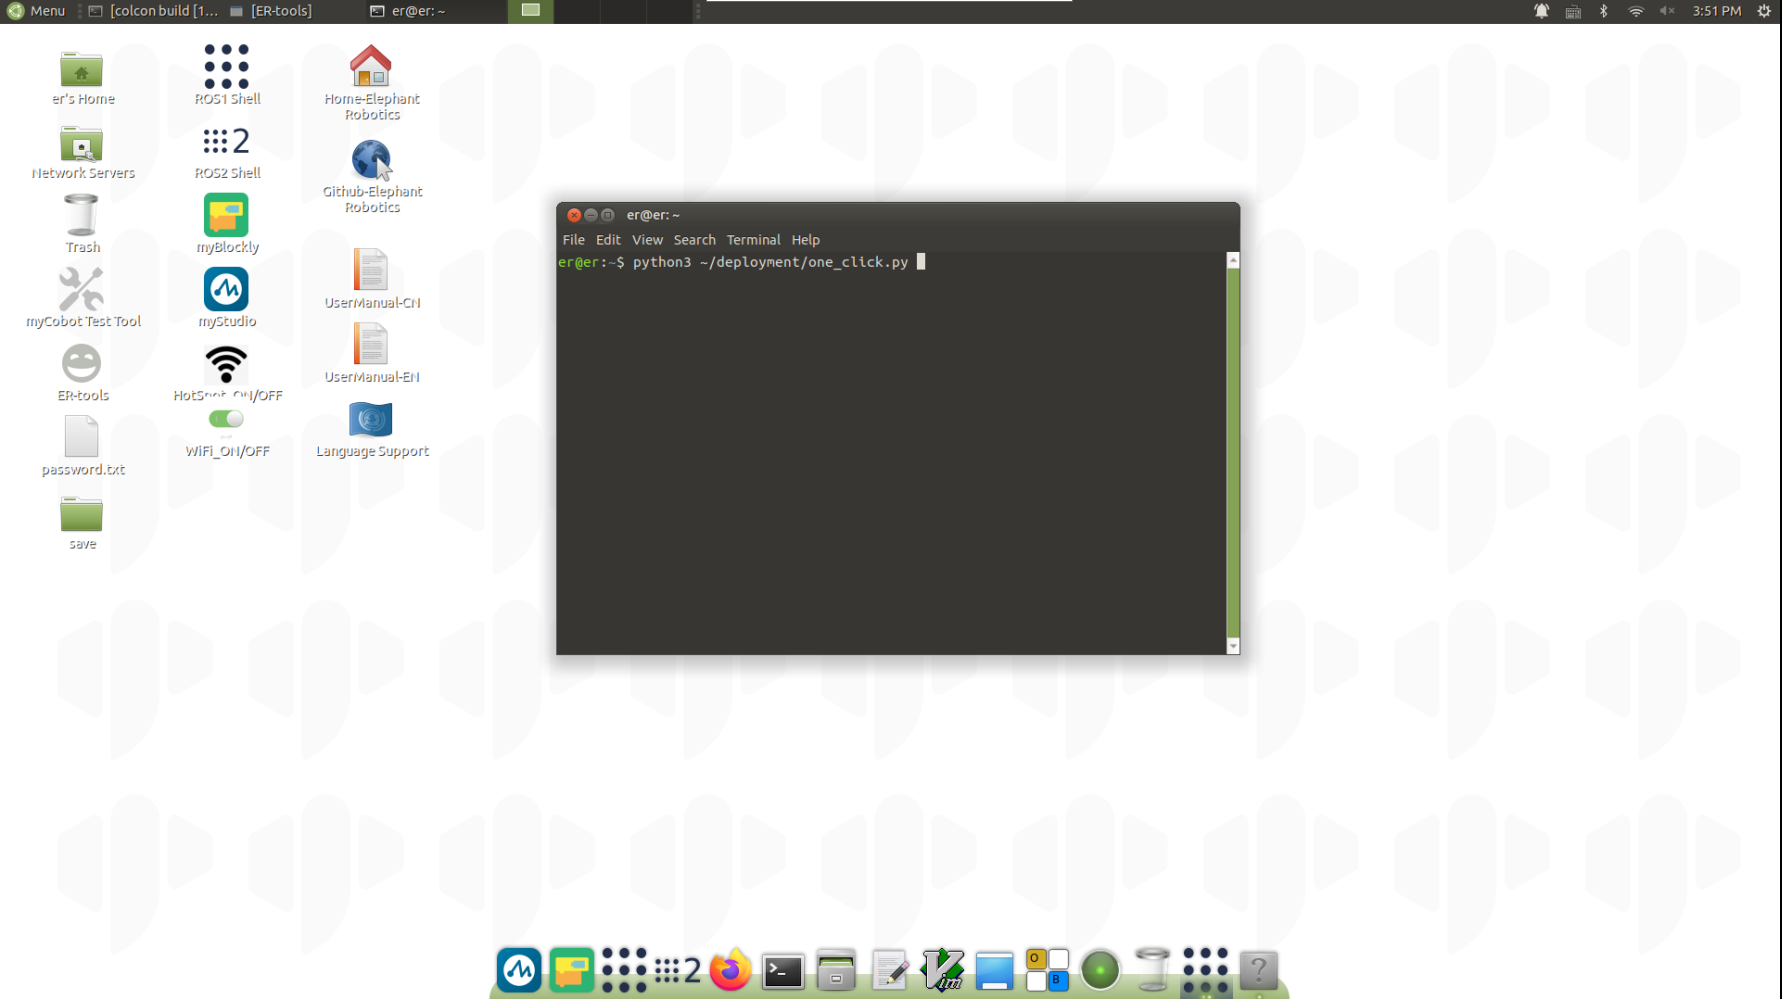Open the file manager drawer icon in dock
Image resolution: width=1782 pixels, height=999 pixels.
836,970
